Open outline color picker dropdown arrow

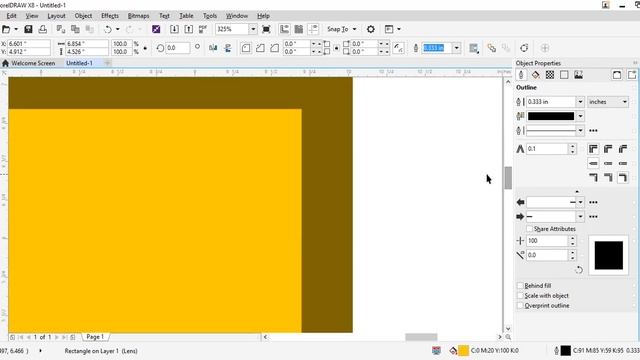tap(580, 116)
